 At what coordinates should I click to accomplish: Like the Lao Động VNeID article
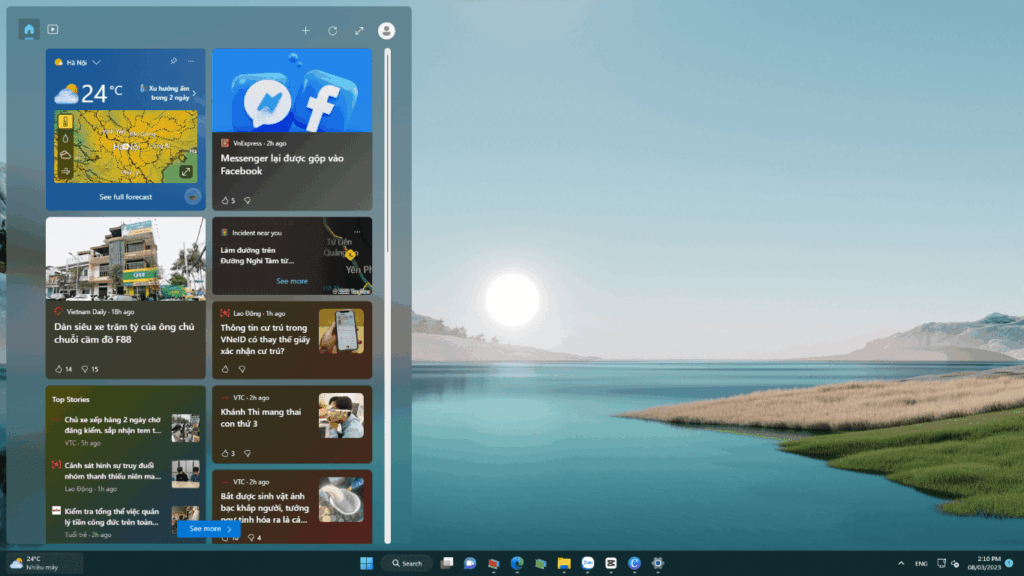point(225,369)
